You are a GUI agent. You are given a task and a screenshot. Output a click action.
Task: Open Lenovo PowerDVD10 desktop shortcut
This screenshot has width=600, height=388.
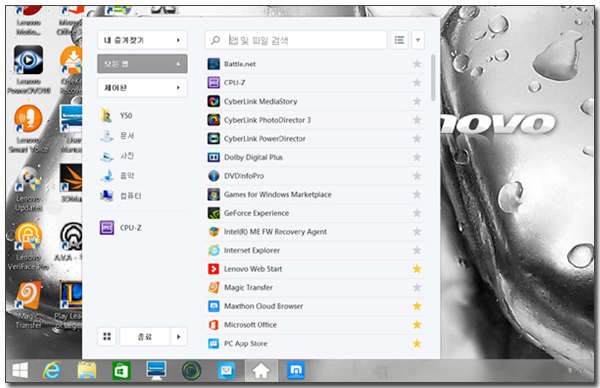coord(29,70)
